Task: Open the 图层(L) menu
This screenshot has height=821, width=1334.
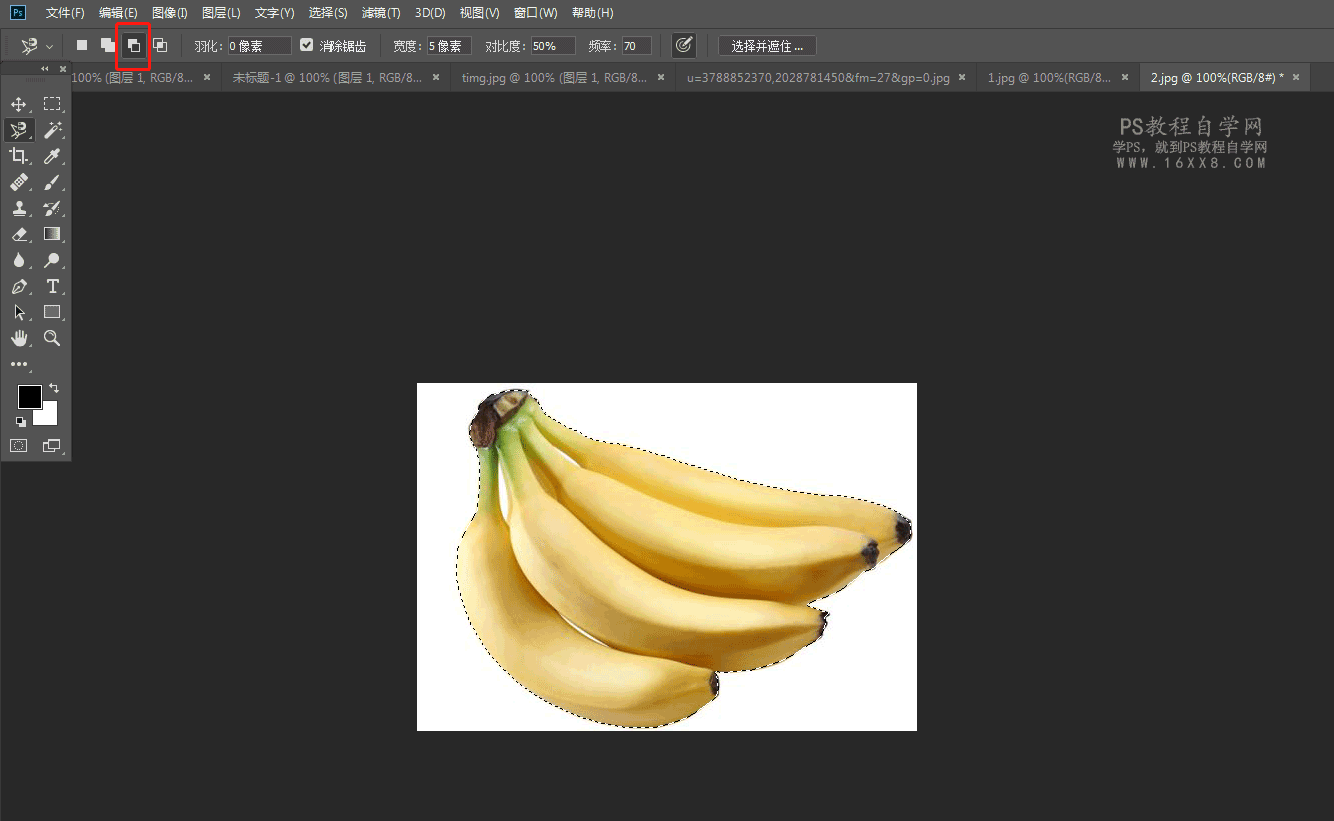Action: click(x=221, y=13)
